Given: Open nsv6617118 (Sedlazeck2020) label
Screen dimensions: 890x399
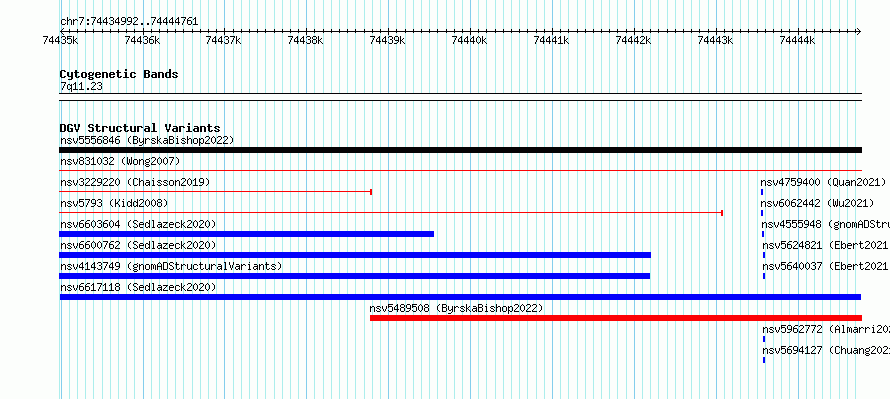Looking at the screenshot, I should 138,287.
